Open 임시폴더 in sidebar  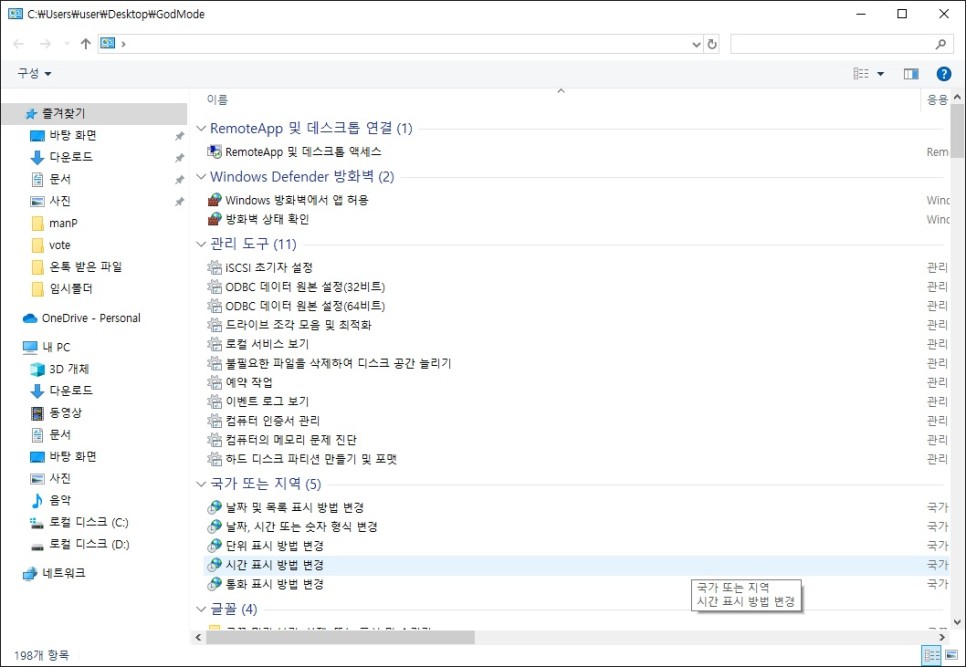[x=71, y=289]
